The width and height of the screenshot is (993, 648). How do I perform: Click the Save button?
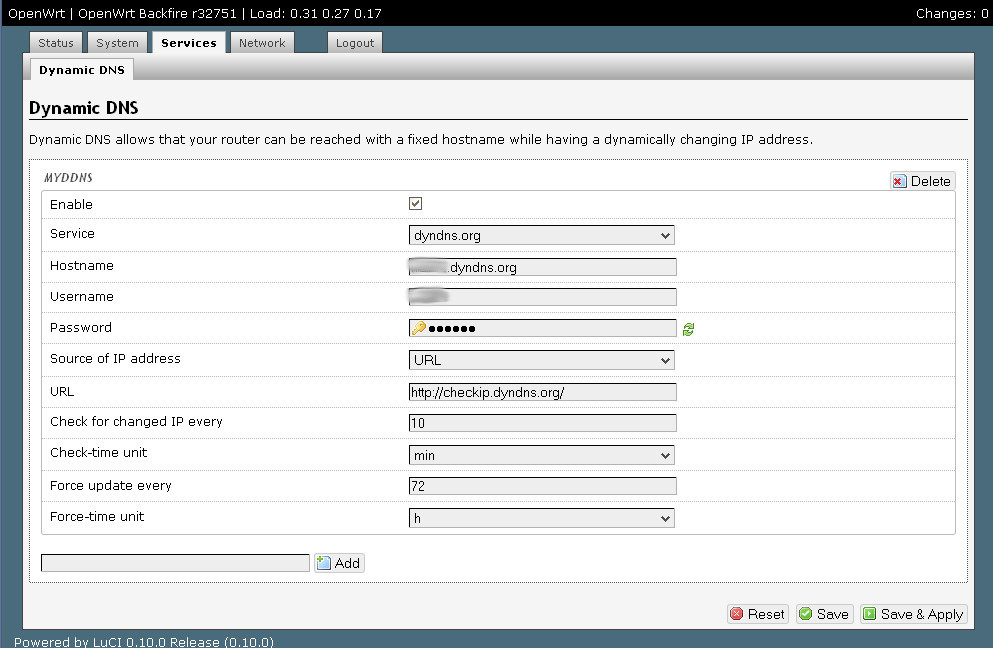click(x=824, y=614)
